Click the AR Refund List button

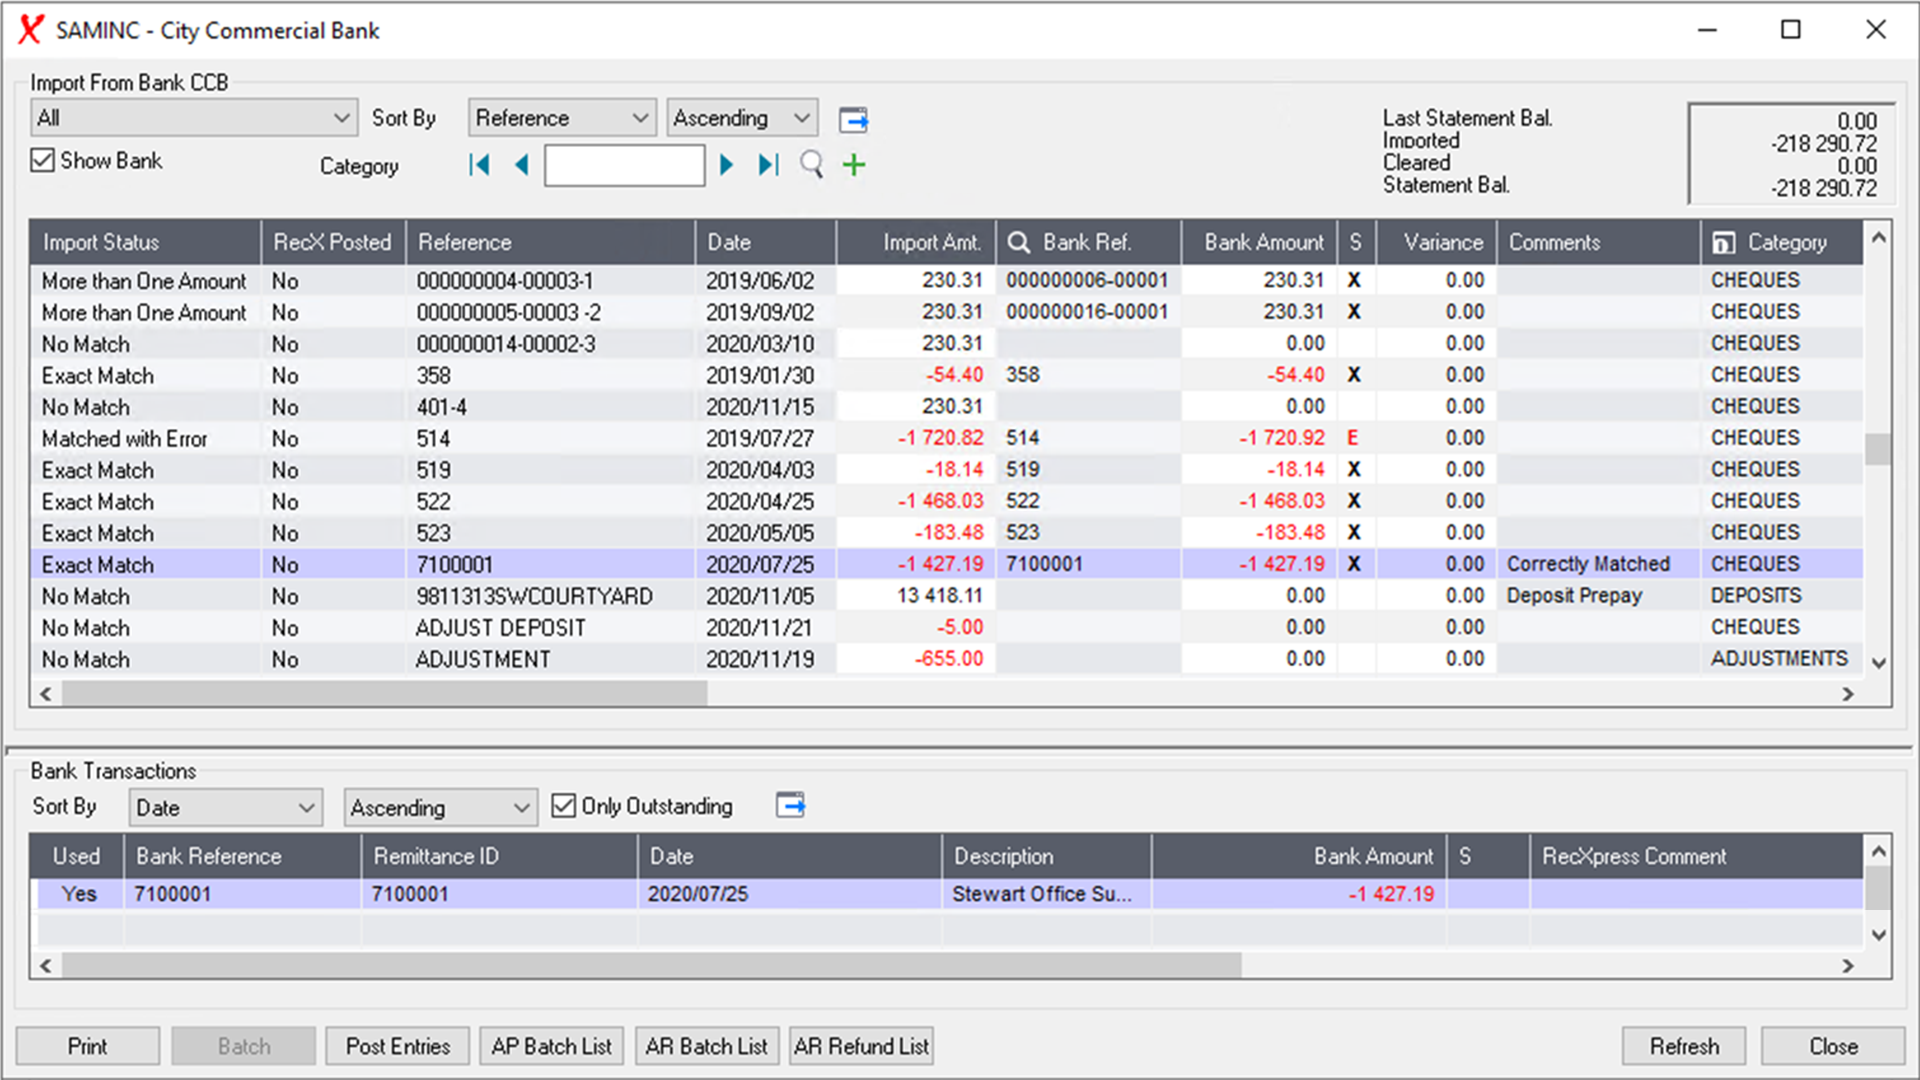860,1046
